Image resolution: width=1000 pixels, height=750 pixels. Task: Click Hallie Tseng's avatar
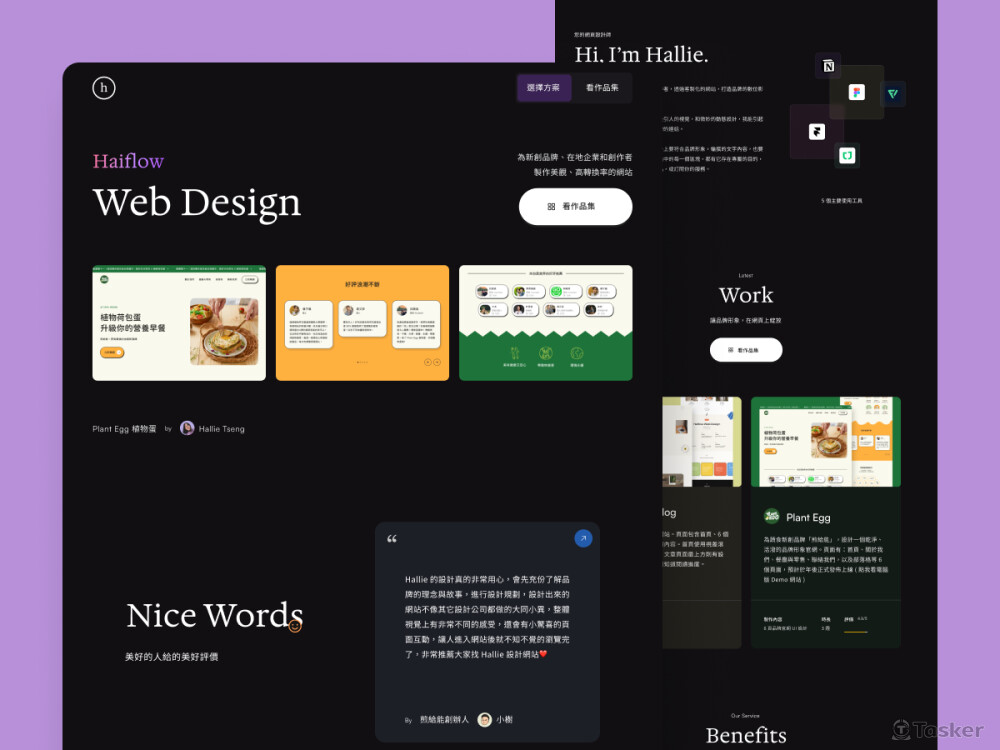187,428
